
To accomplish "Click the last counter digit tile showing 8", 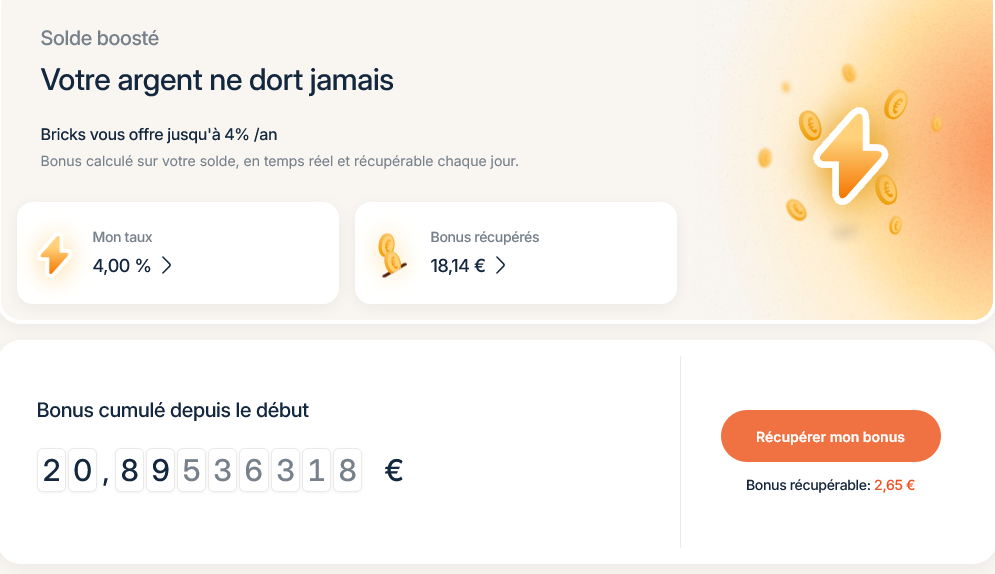I will coord(347,470).
